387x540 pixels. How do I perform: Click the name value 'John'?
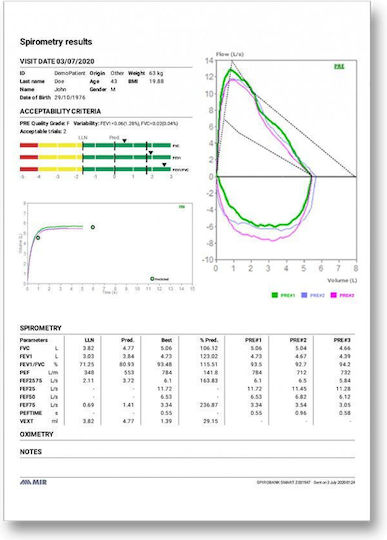pos(60,89)
